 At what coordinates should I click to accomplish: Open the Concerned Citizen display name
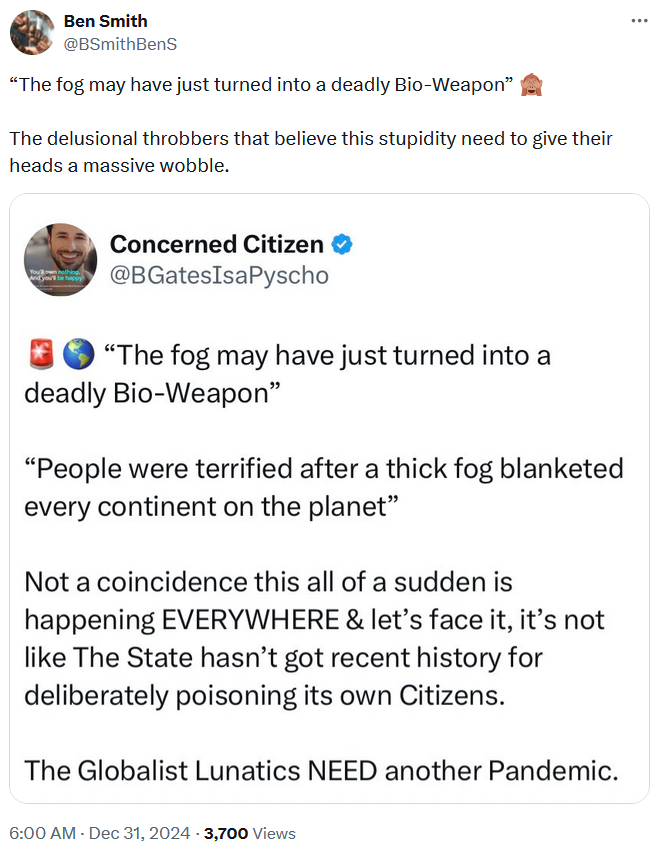click(x=216, y=244)
